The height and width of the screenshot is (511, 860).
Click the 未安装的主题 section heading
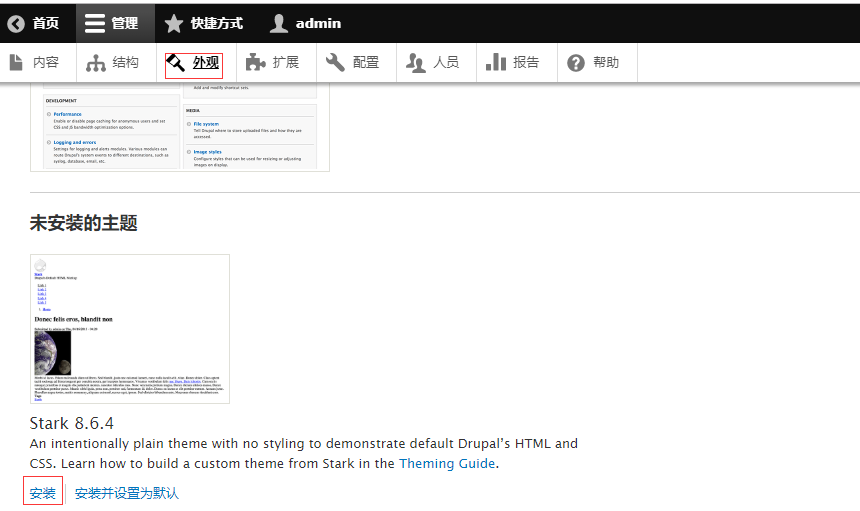coord(83,223)
